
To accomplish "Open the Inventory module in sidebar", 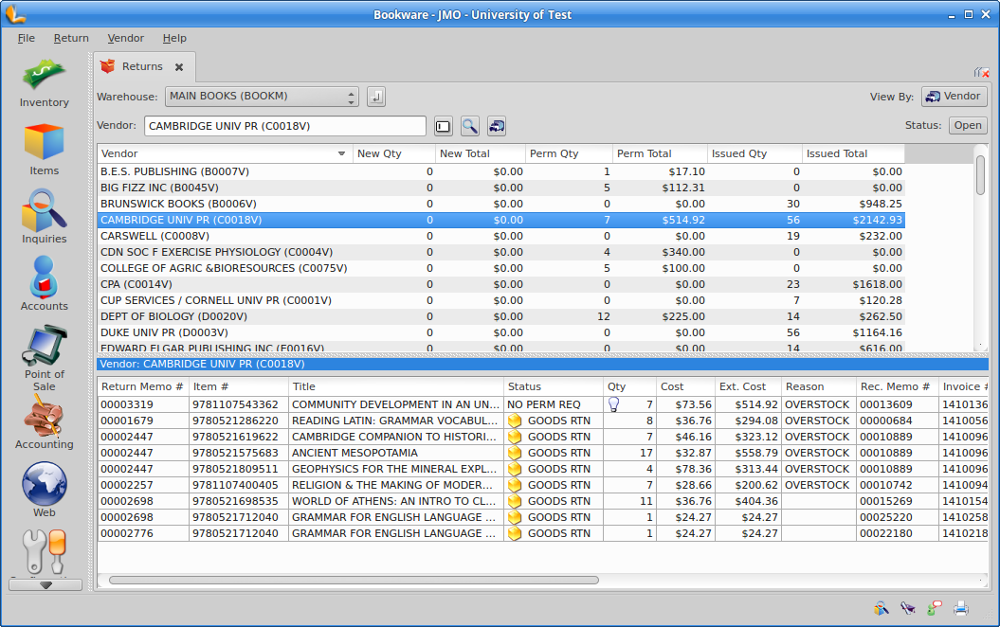I will tap(44, 84).
